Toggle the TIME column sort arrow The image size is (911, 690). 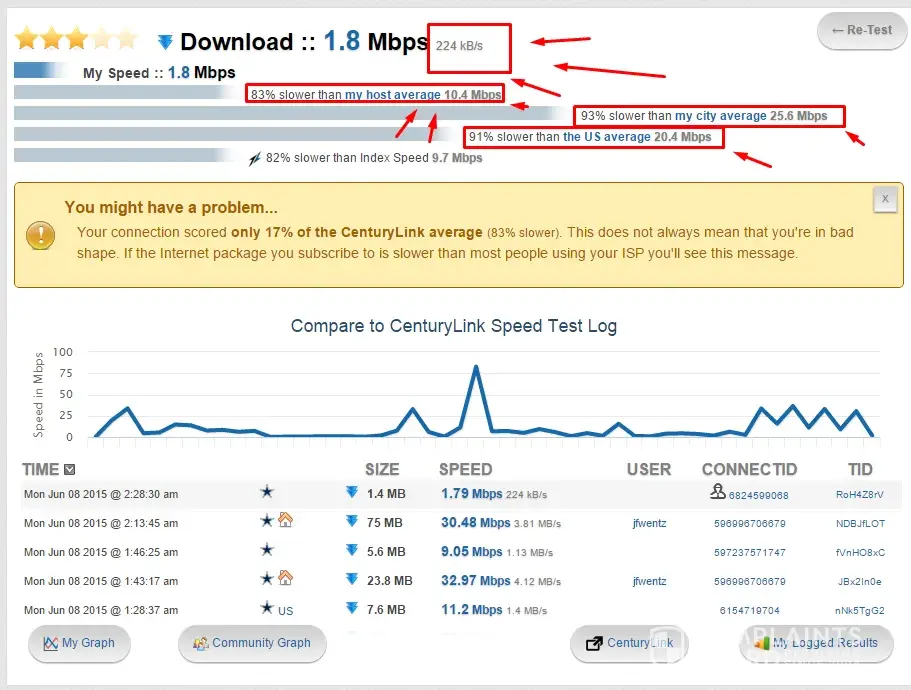[x=69, y=469]
